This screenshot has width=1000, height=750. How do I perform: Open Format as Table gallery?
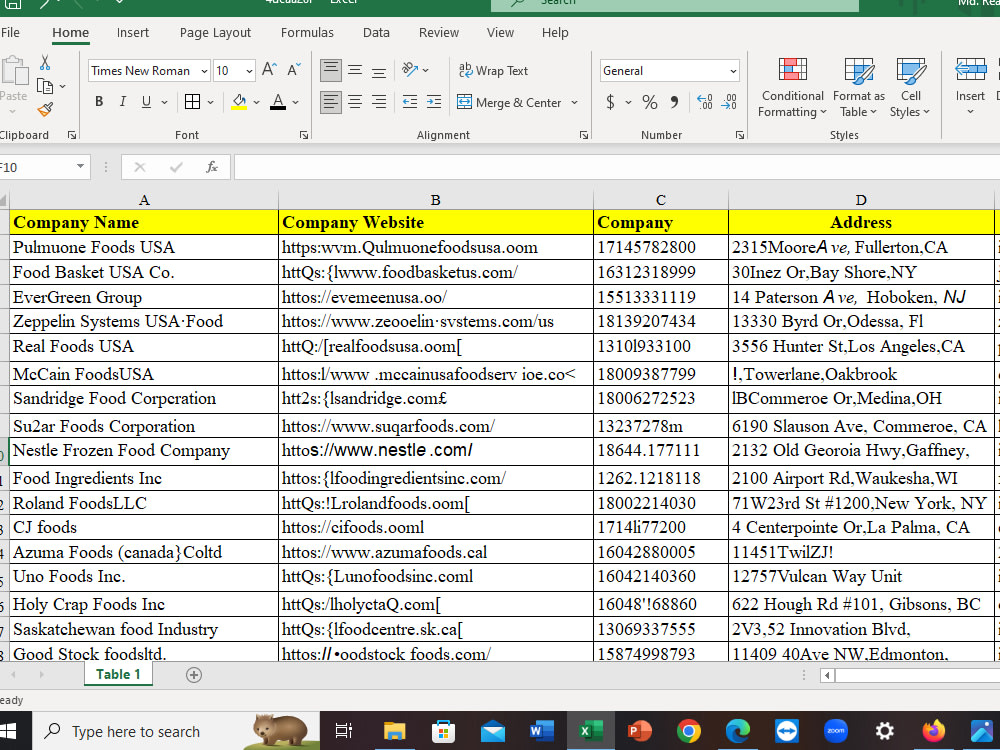(x=858, y=87)
